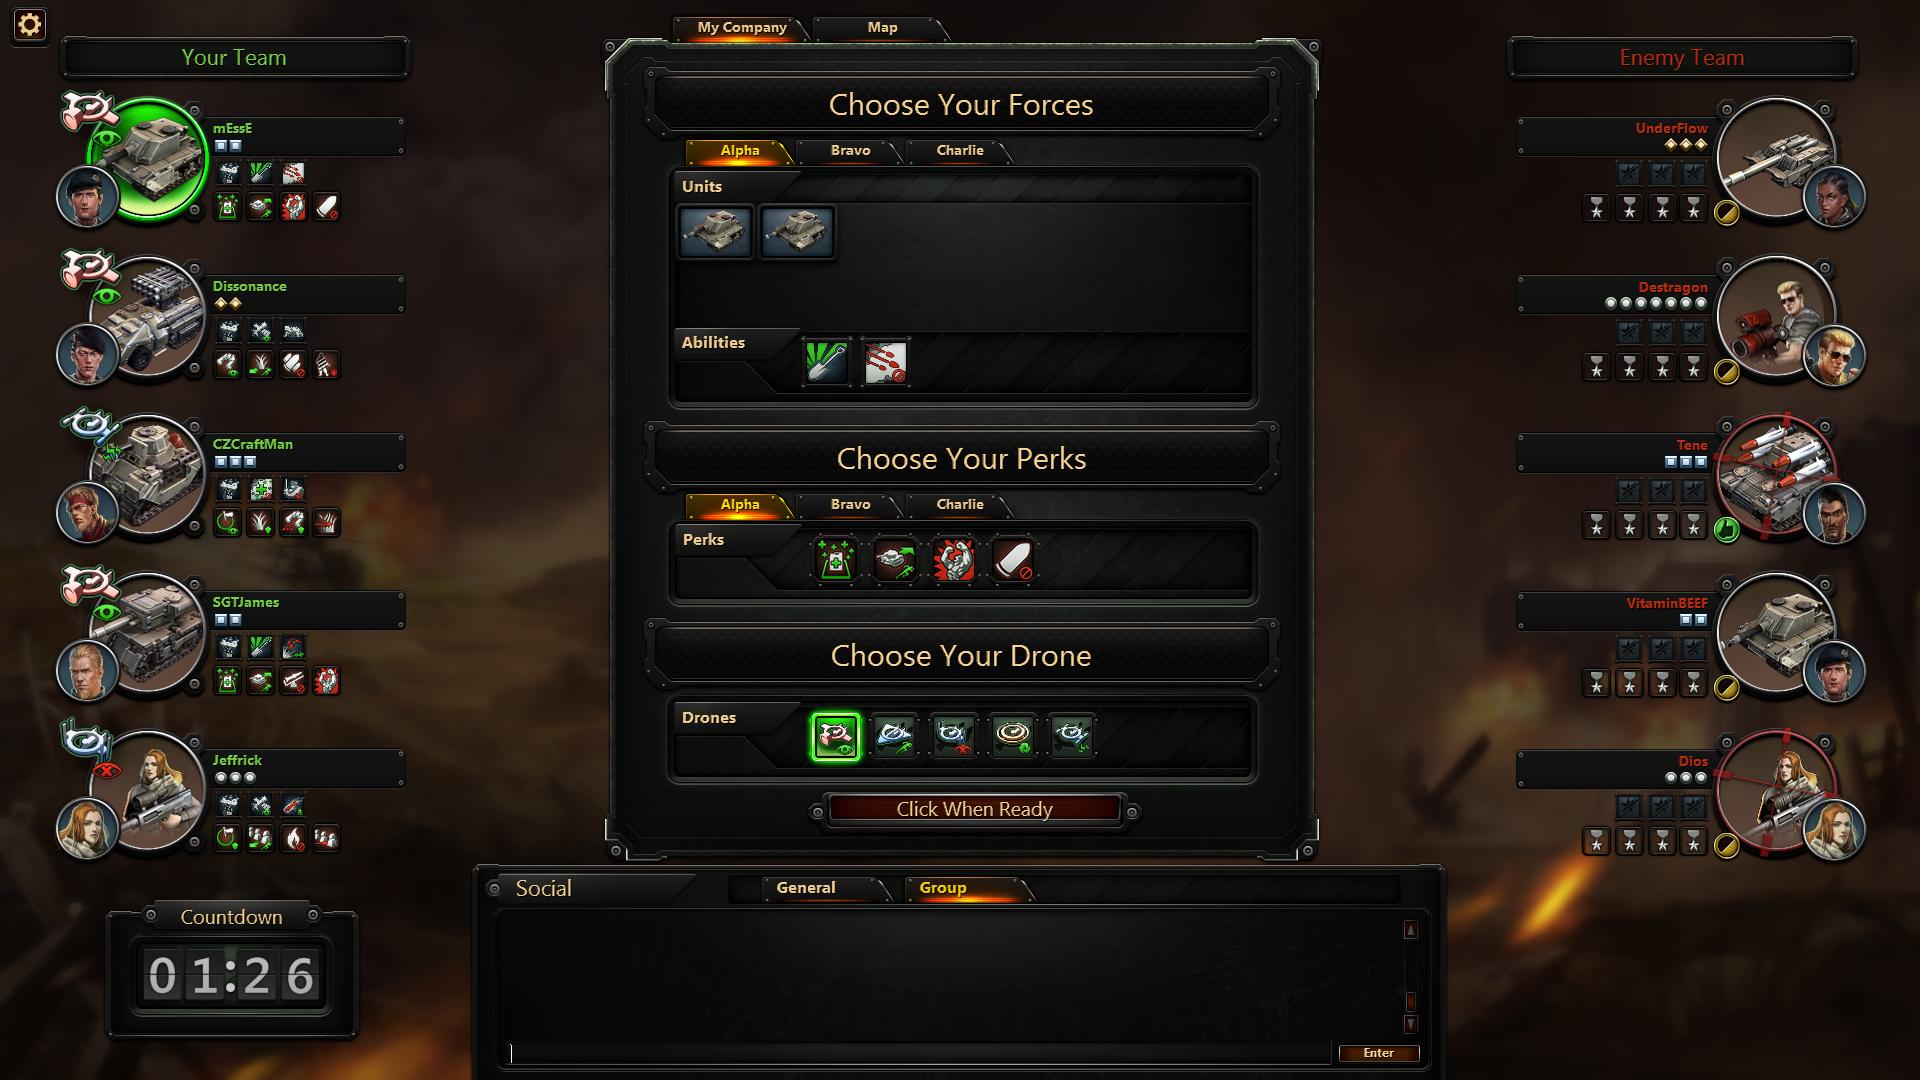
Task: Select the second drone option
Action: tap(894, 737)
